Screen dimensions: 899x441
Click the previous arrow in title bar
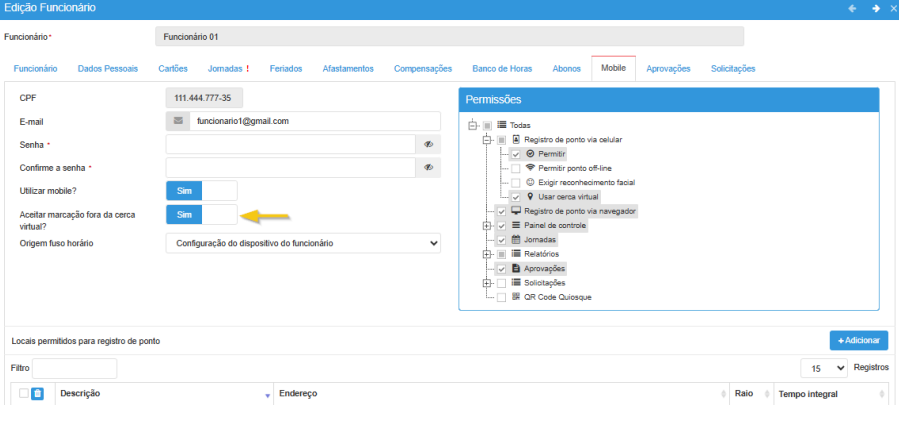click(x=852, y=8)
